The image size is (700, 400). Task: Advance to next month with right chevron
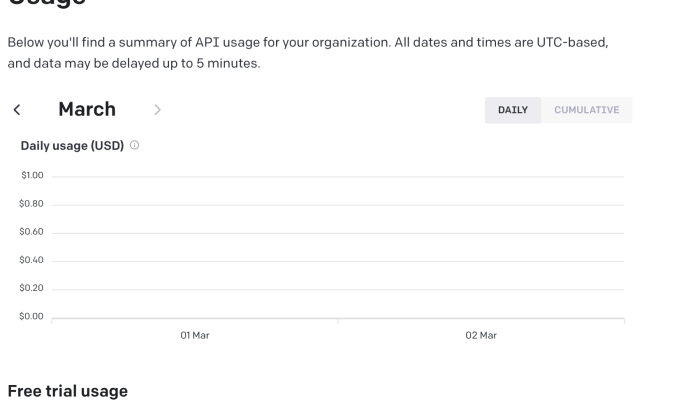(157, 110)
